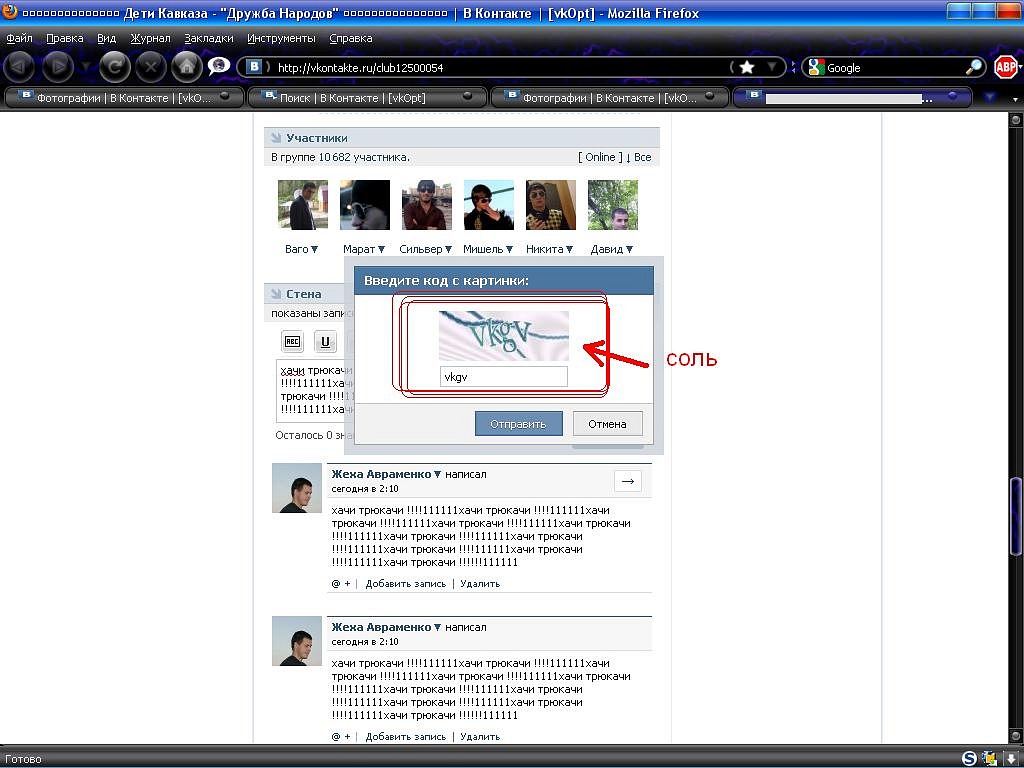This screenshot has width=1024, height=768.
Task: Click the Adblock Plus ABP icon
Action: tap(1005, 67)
